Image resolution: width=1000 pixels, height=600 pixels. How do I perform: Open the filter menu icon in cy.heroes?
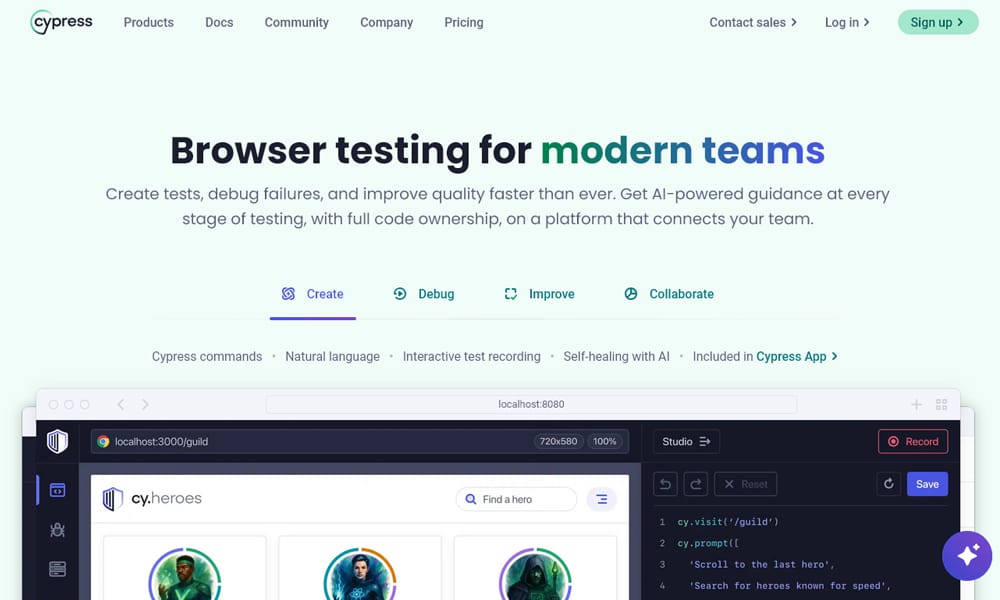point(601,499)
